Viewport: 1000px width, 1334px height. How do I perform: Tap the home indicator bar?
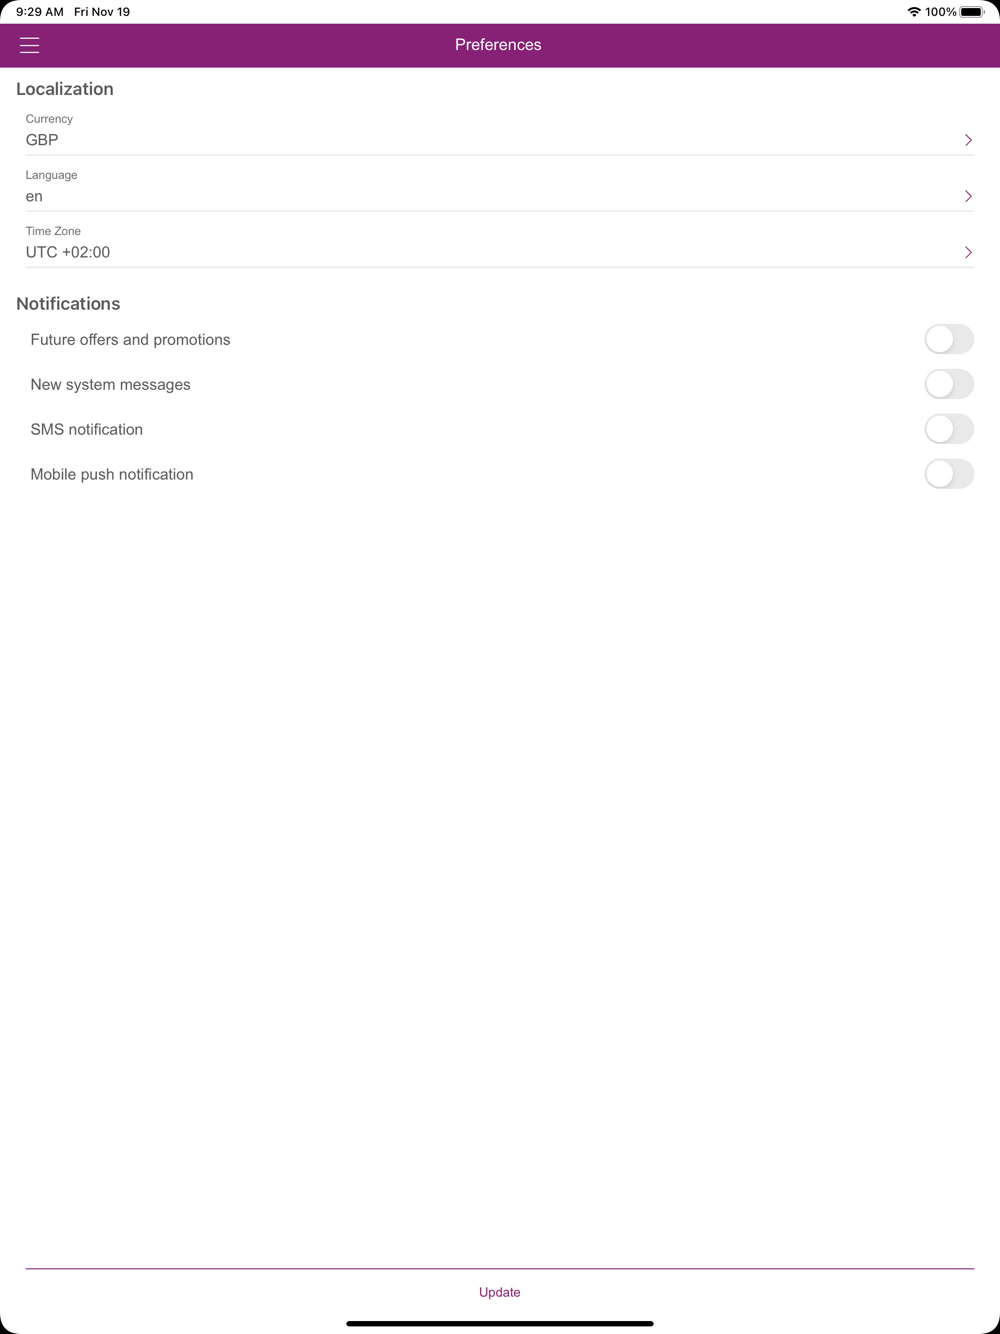pos(500,1323)
